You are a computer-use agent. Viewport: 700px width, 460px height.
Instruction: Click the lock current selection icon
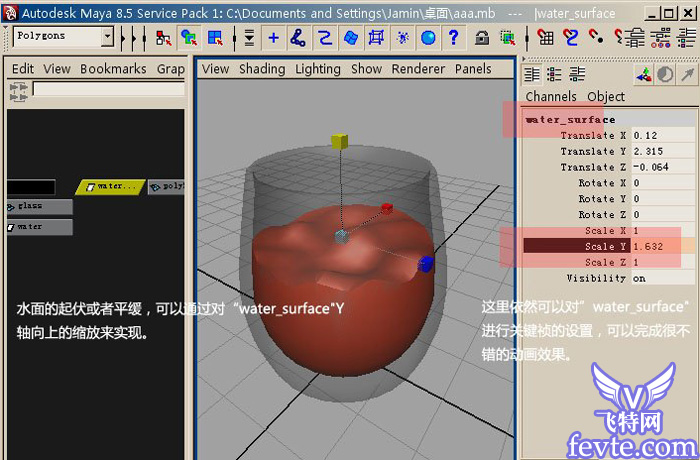(x=482, y=38)
